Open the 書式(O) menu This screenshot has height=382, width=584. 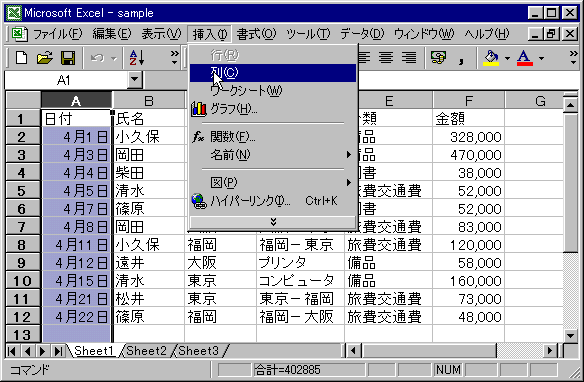click(x=256, y=35)
